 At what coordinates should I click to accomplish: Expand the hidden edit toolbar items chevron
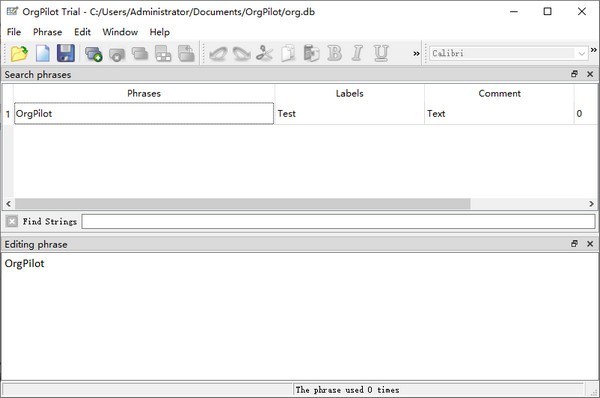tap(416, 54)
